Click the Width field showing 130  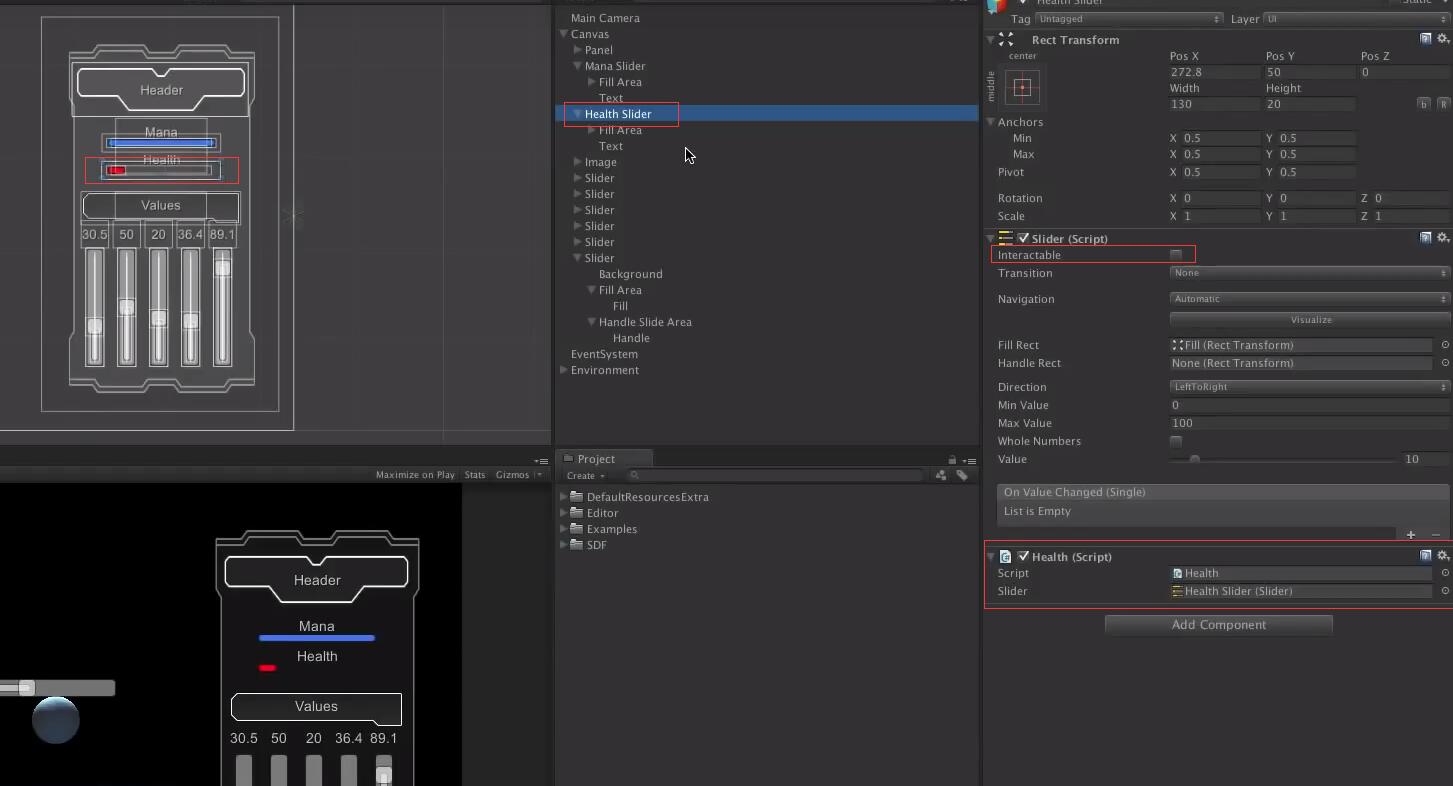(x=1214, y=104)
